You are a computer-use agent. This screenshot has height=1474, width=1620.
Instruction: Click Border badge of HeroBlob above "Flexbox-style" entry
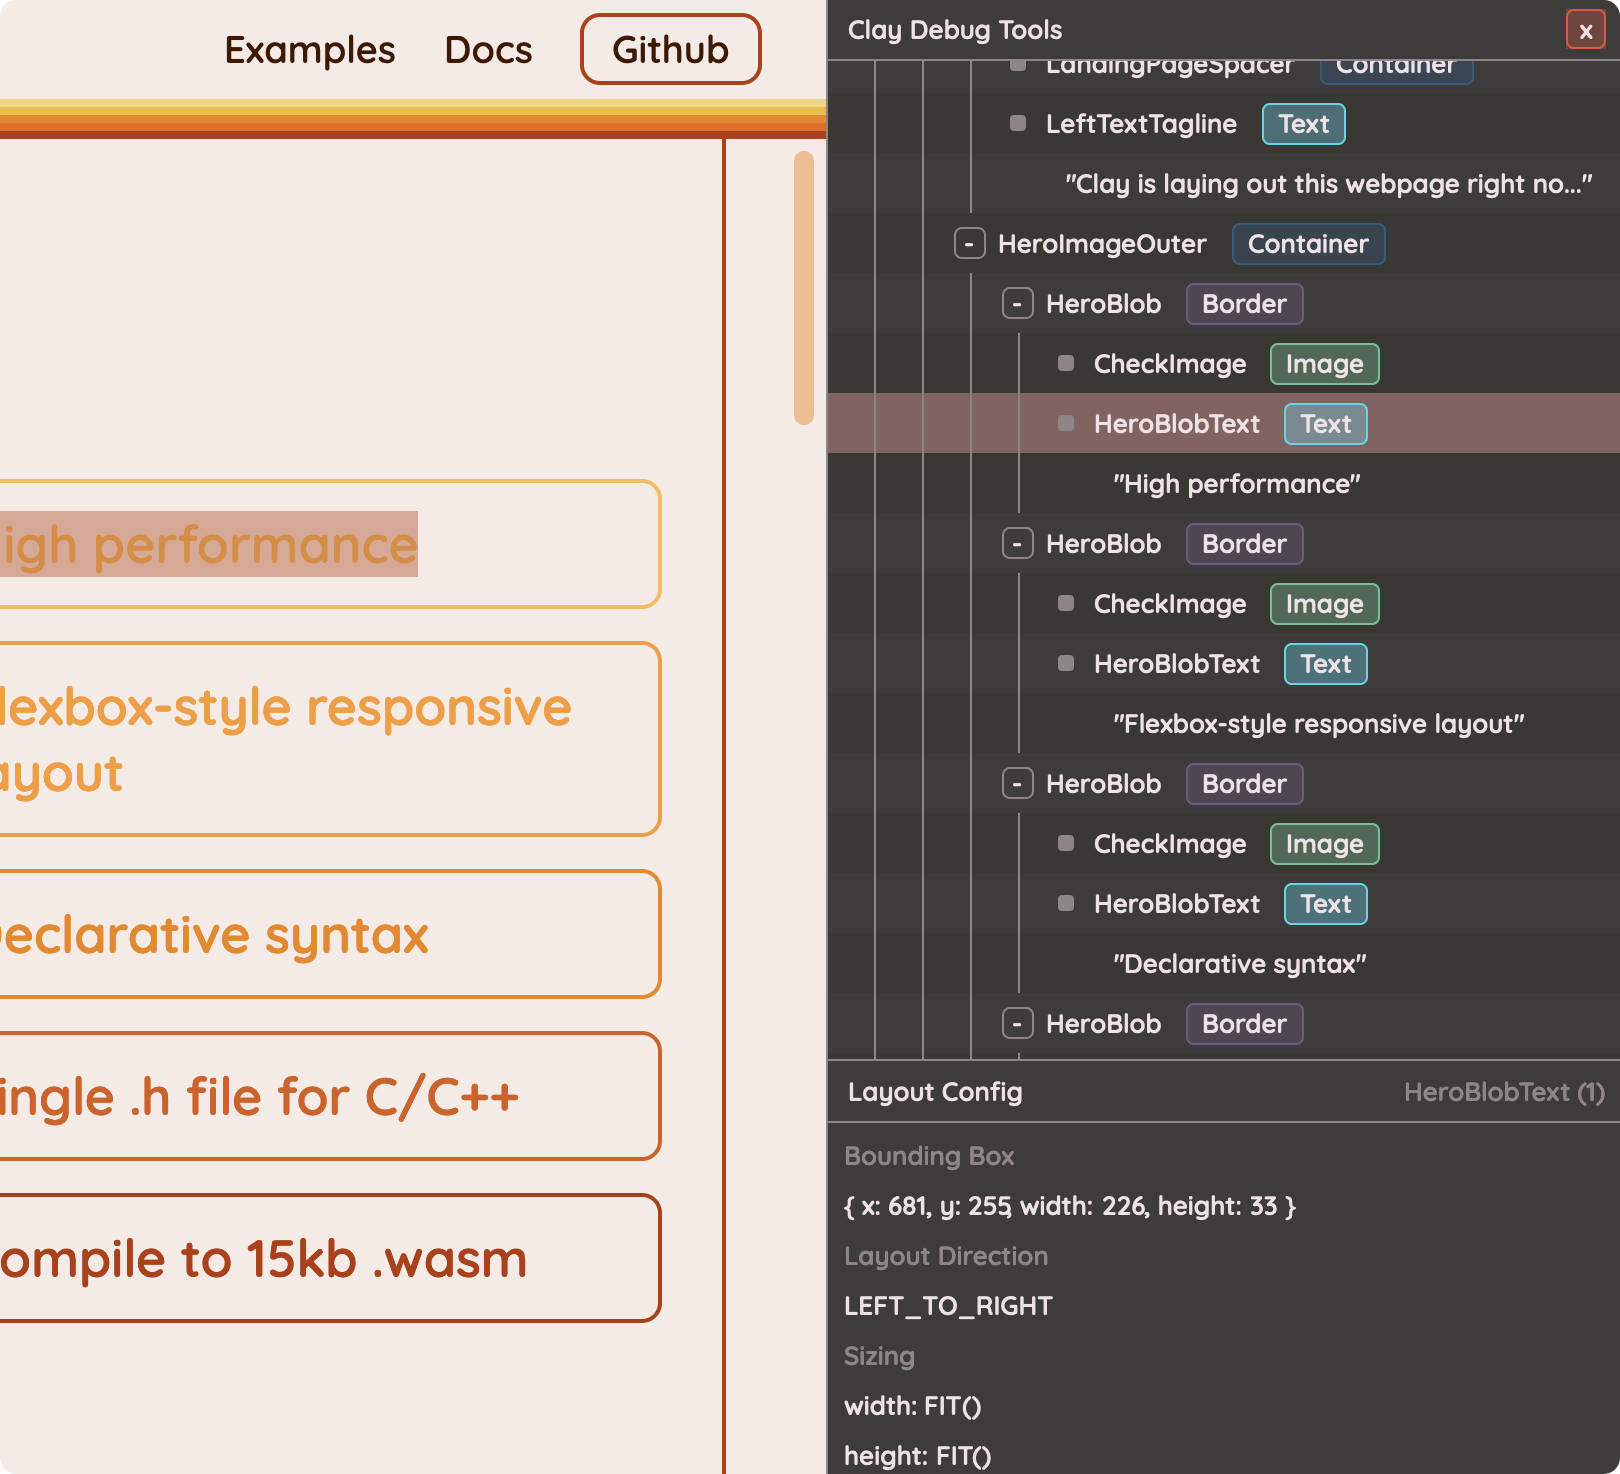click(x=1244, y=544)
